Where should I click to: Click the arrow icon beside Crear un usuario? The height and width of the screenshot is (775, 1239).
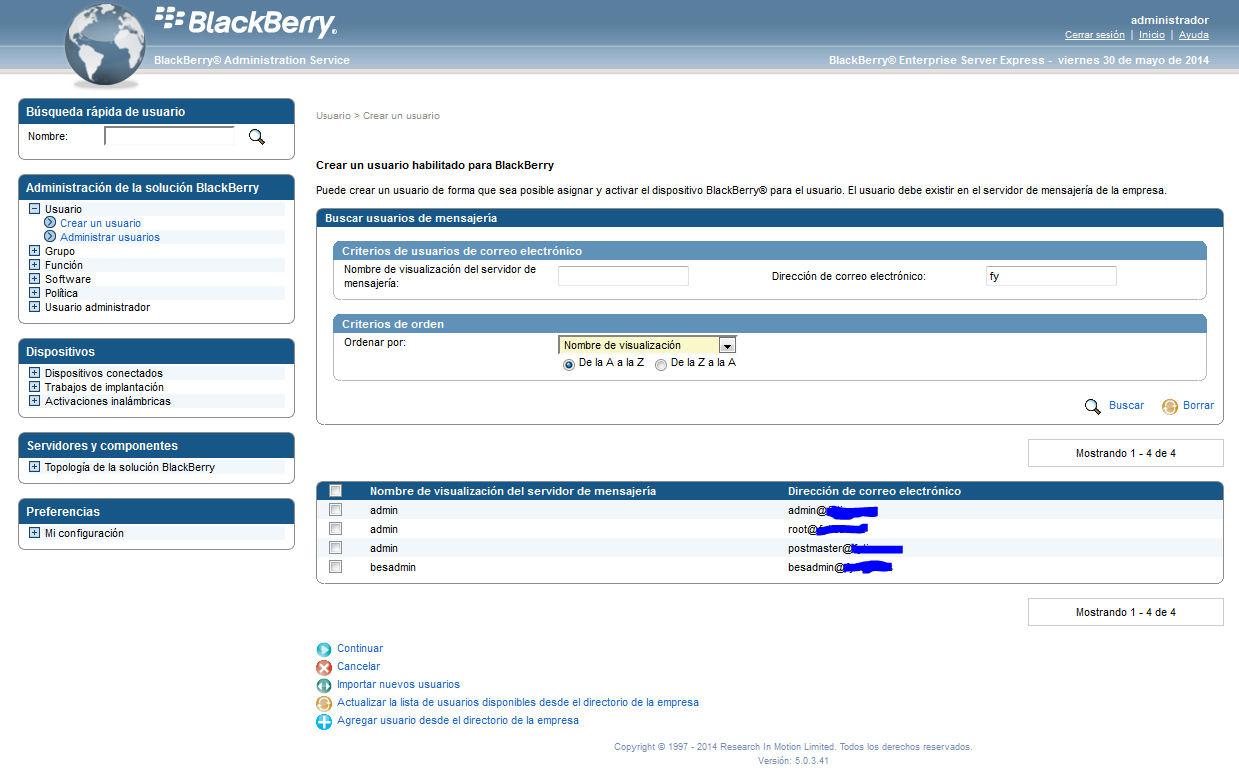pos(50,223)
